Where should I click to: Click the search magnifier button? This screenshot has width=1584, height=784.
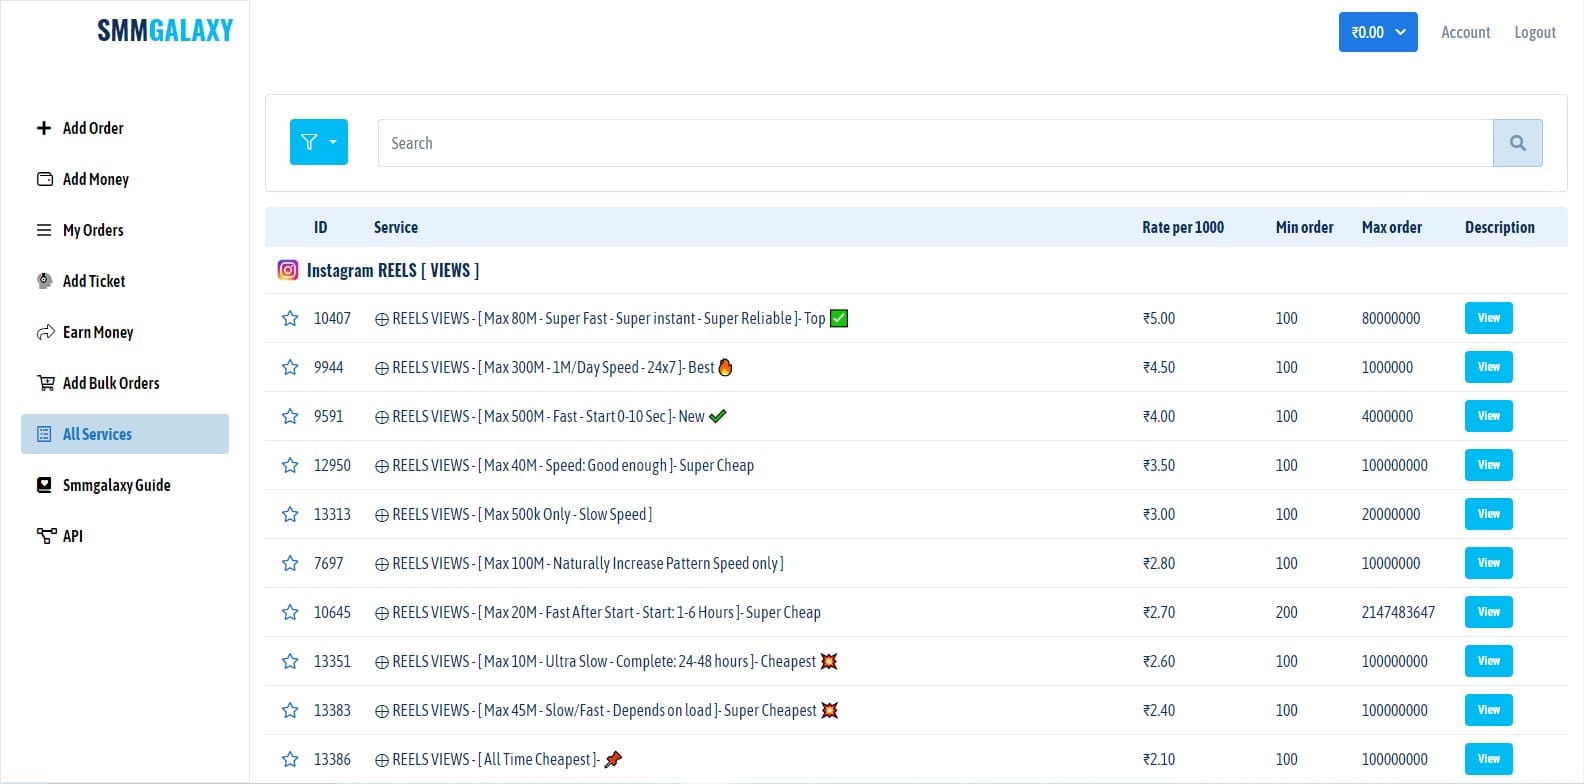tap(1517, 143)
